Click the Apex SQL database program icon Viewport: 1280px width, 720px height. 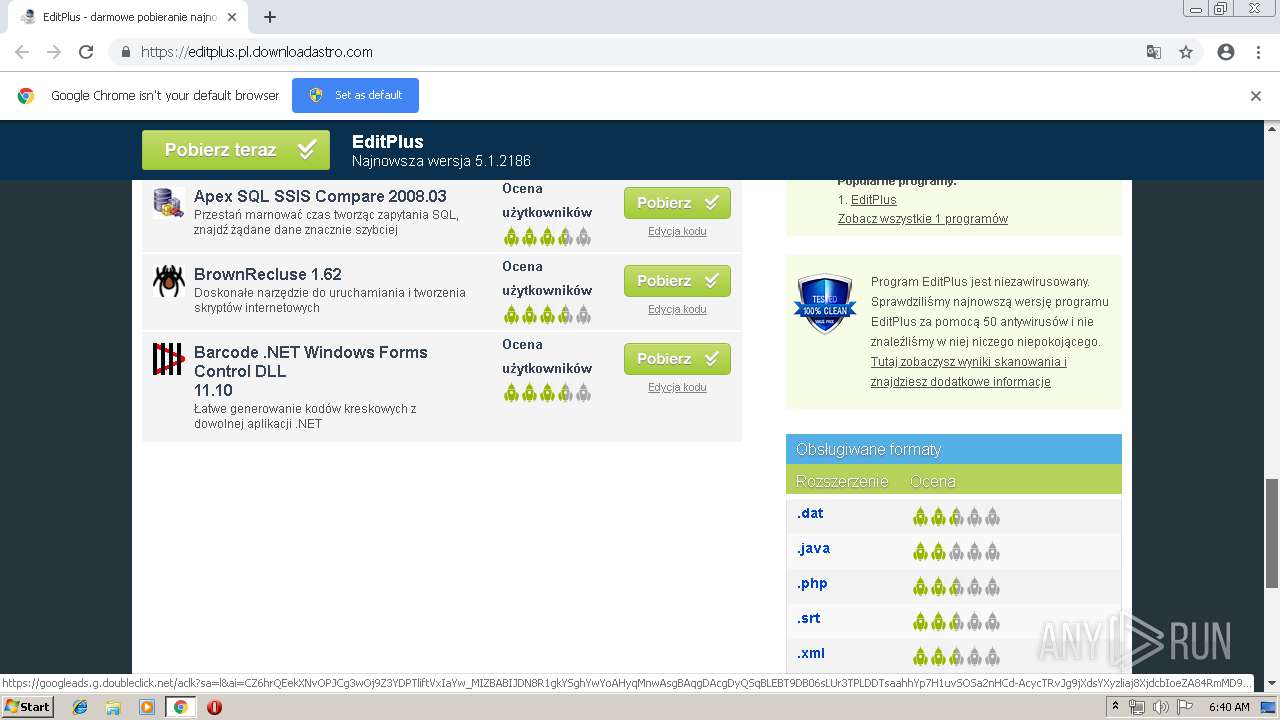[168, 203]
